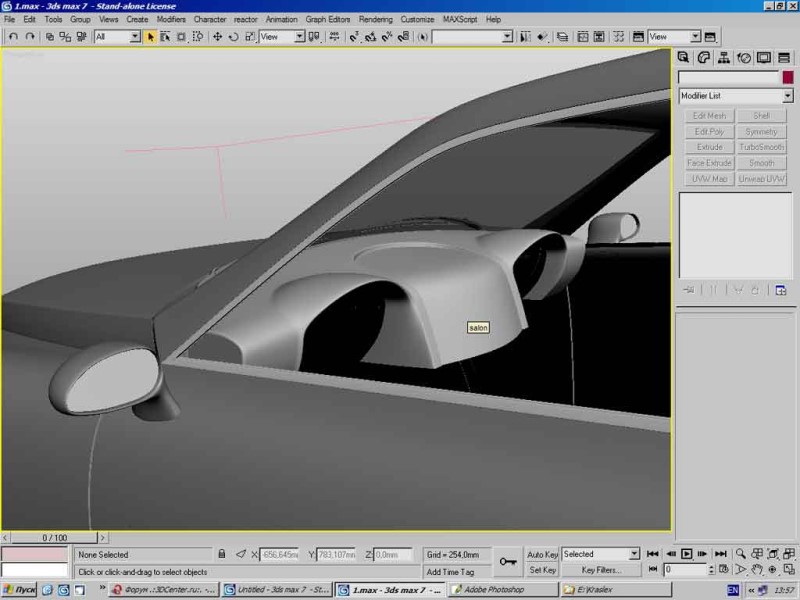Switch to the Create command panel
Screen dimensions: 800x600
(x=684, y=58)
